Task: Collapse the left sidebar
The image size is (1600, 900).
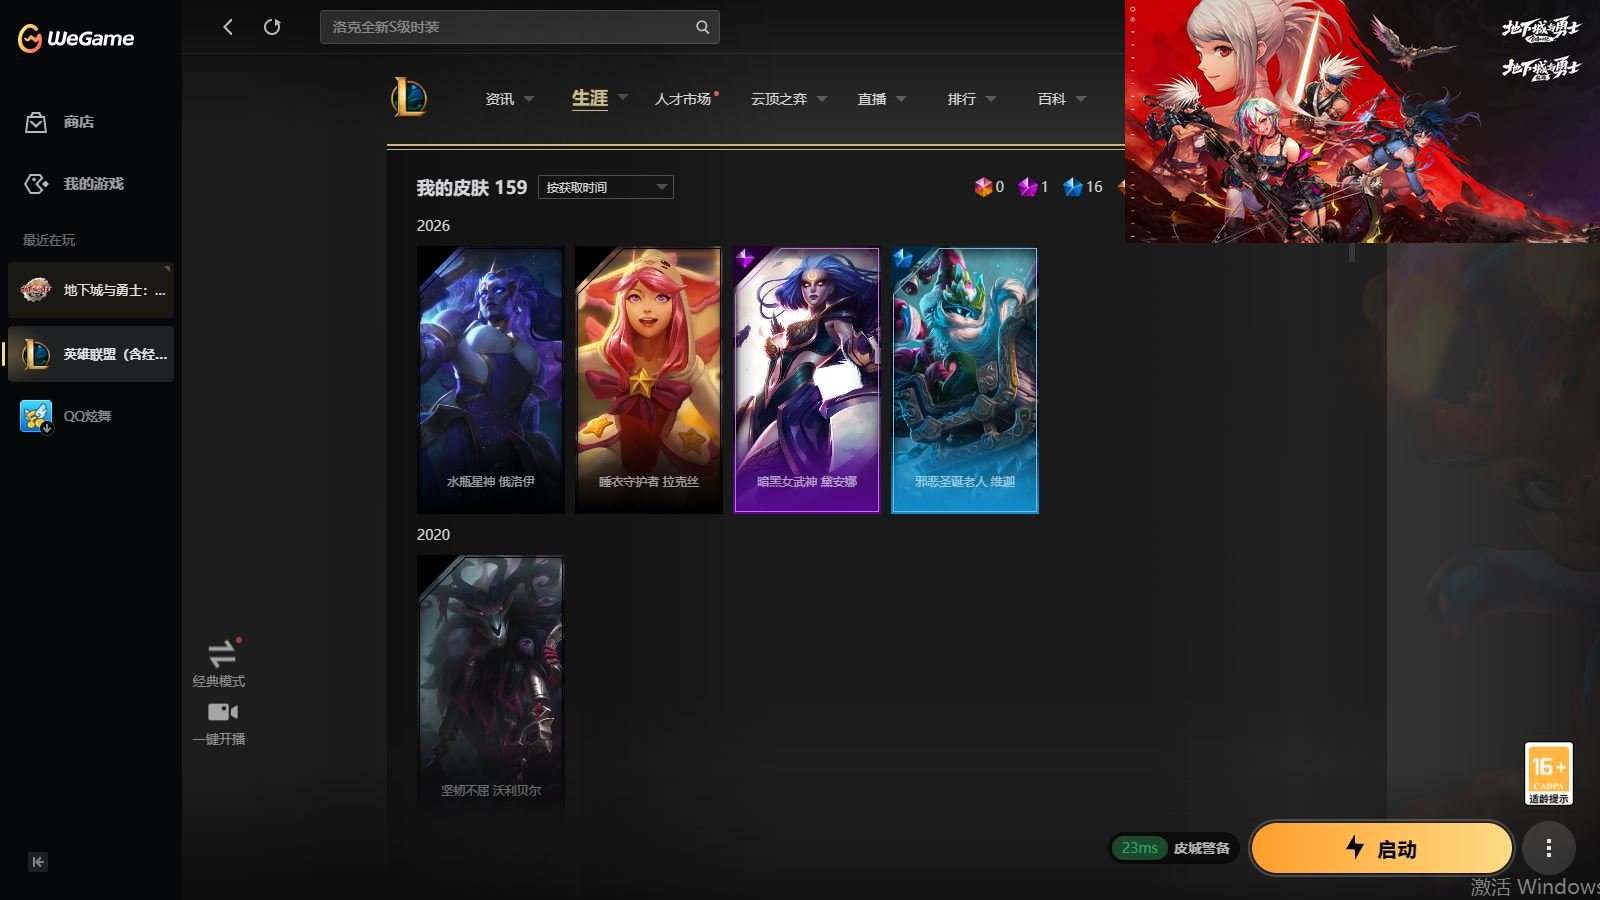Action: (x=38, y=862)
